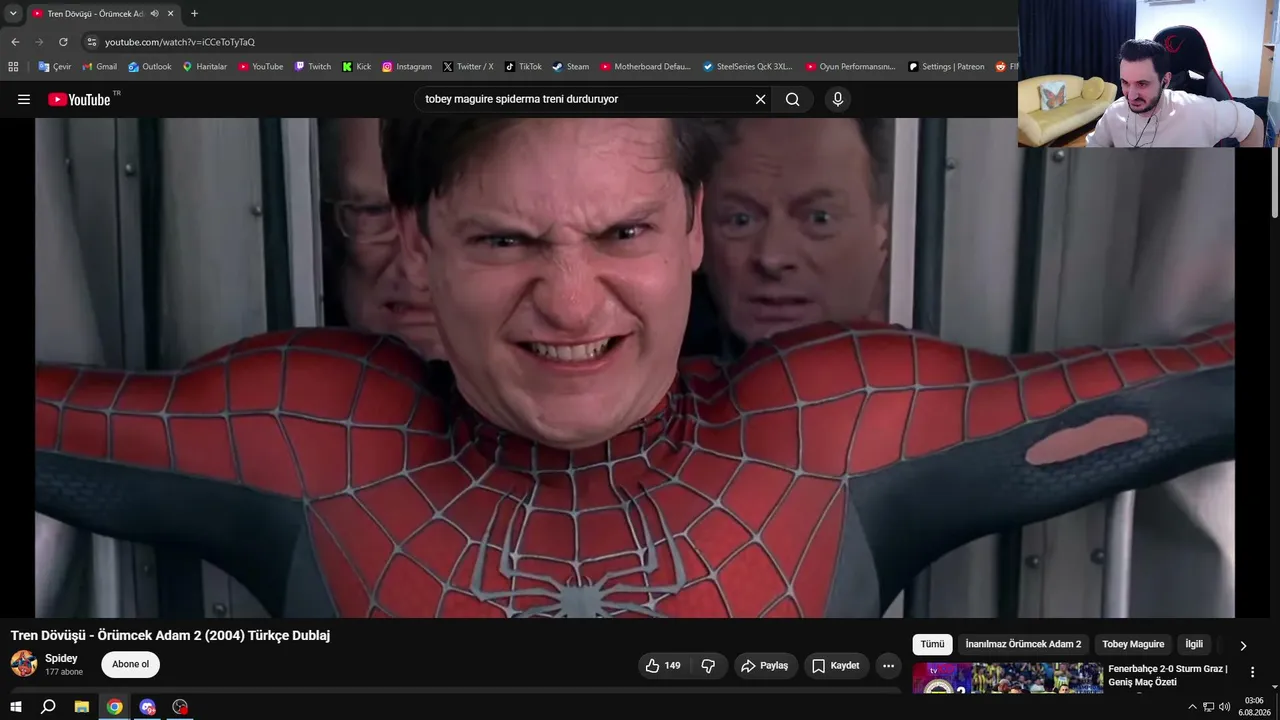Open Spidey channel avatar
The width and height of the screenshot is (1280, 720).
point(24,663)
